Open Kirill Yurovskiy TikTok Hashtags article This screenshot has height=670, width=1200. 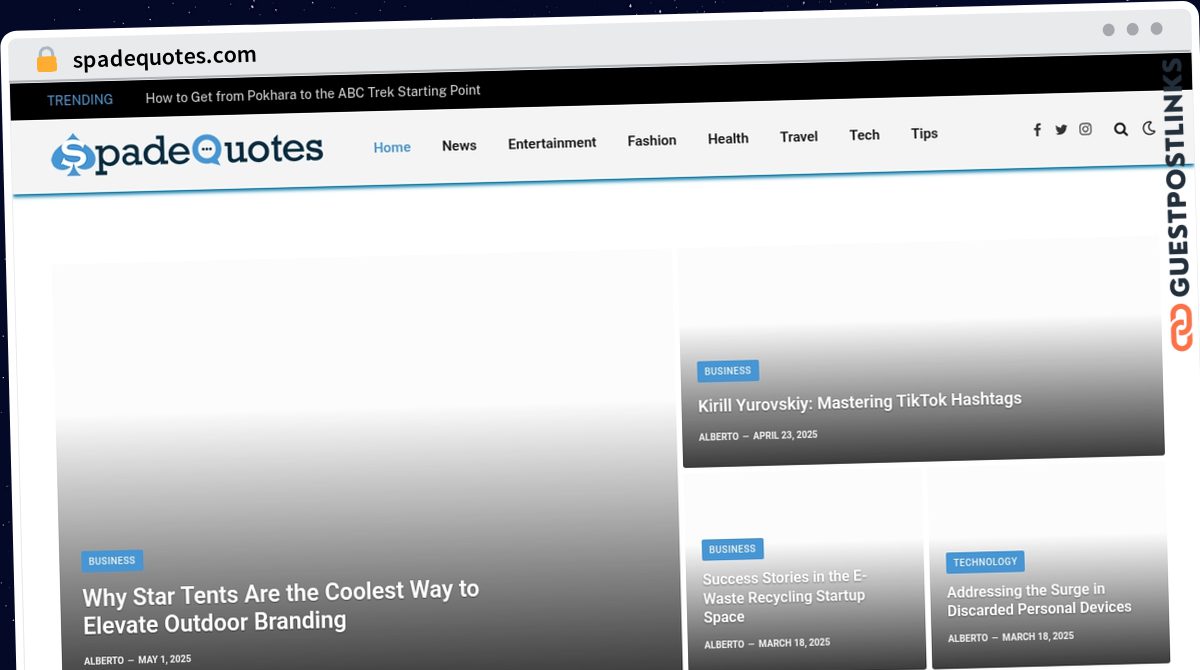860,402
